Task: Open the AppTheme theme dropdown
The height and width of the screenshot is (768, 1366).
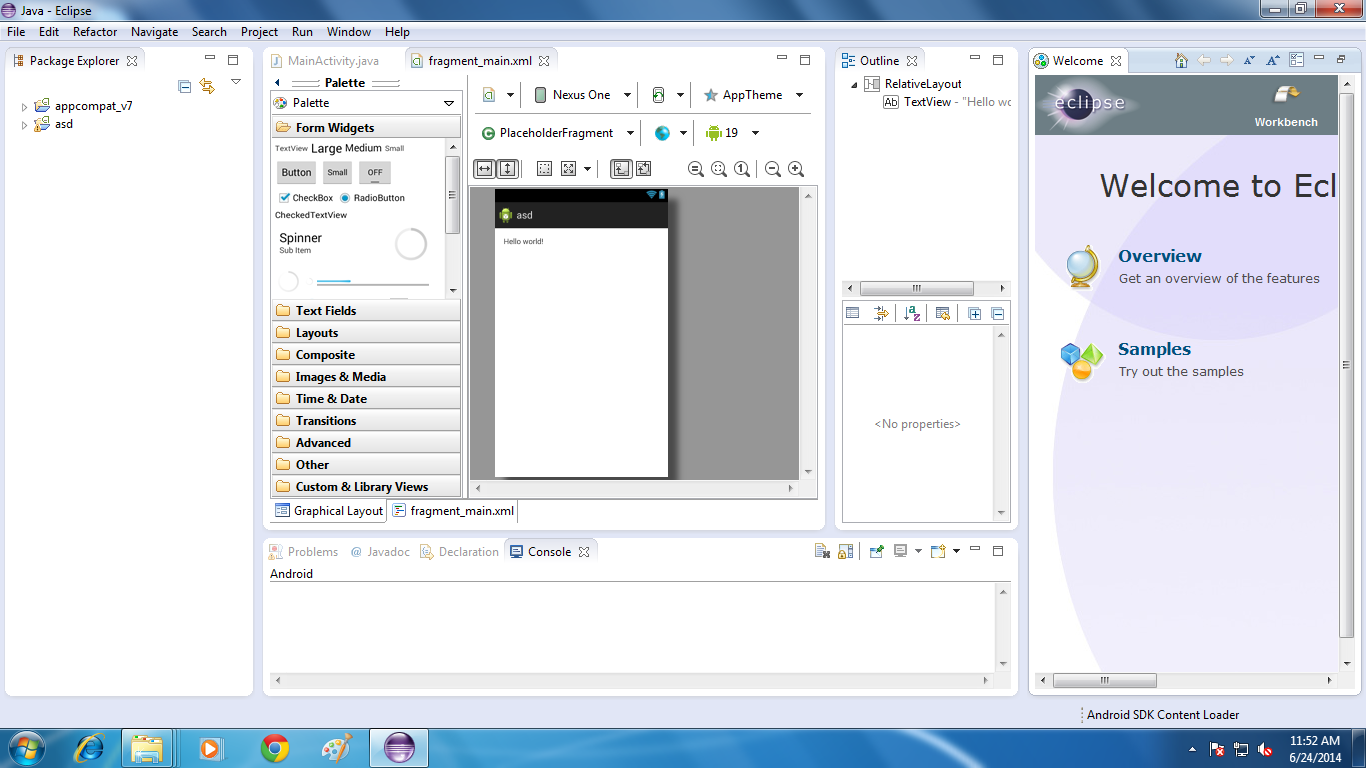Action: [x=754, y=95]
